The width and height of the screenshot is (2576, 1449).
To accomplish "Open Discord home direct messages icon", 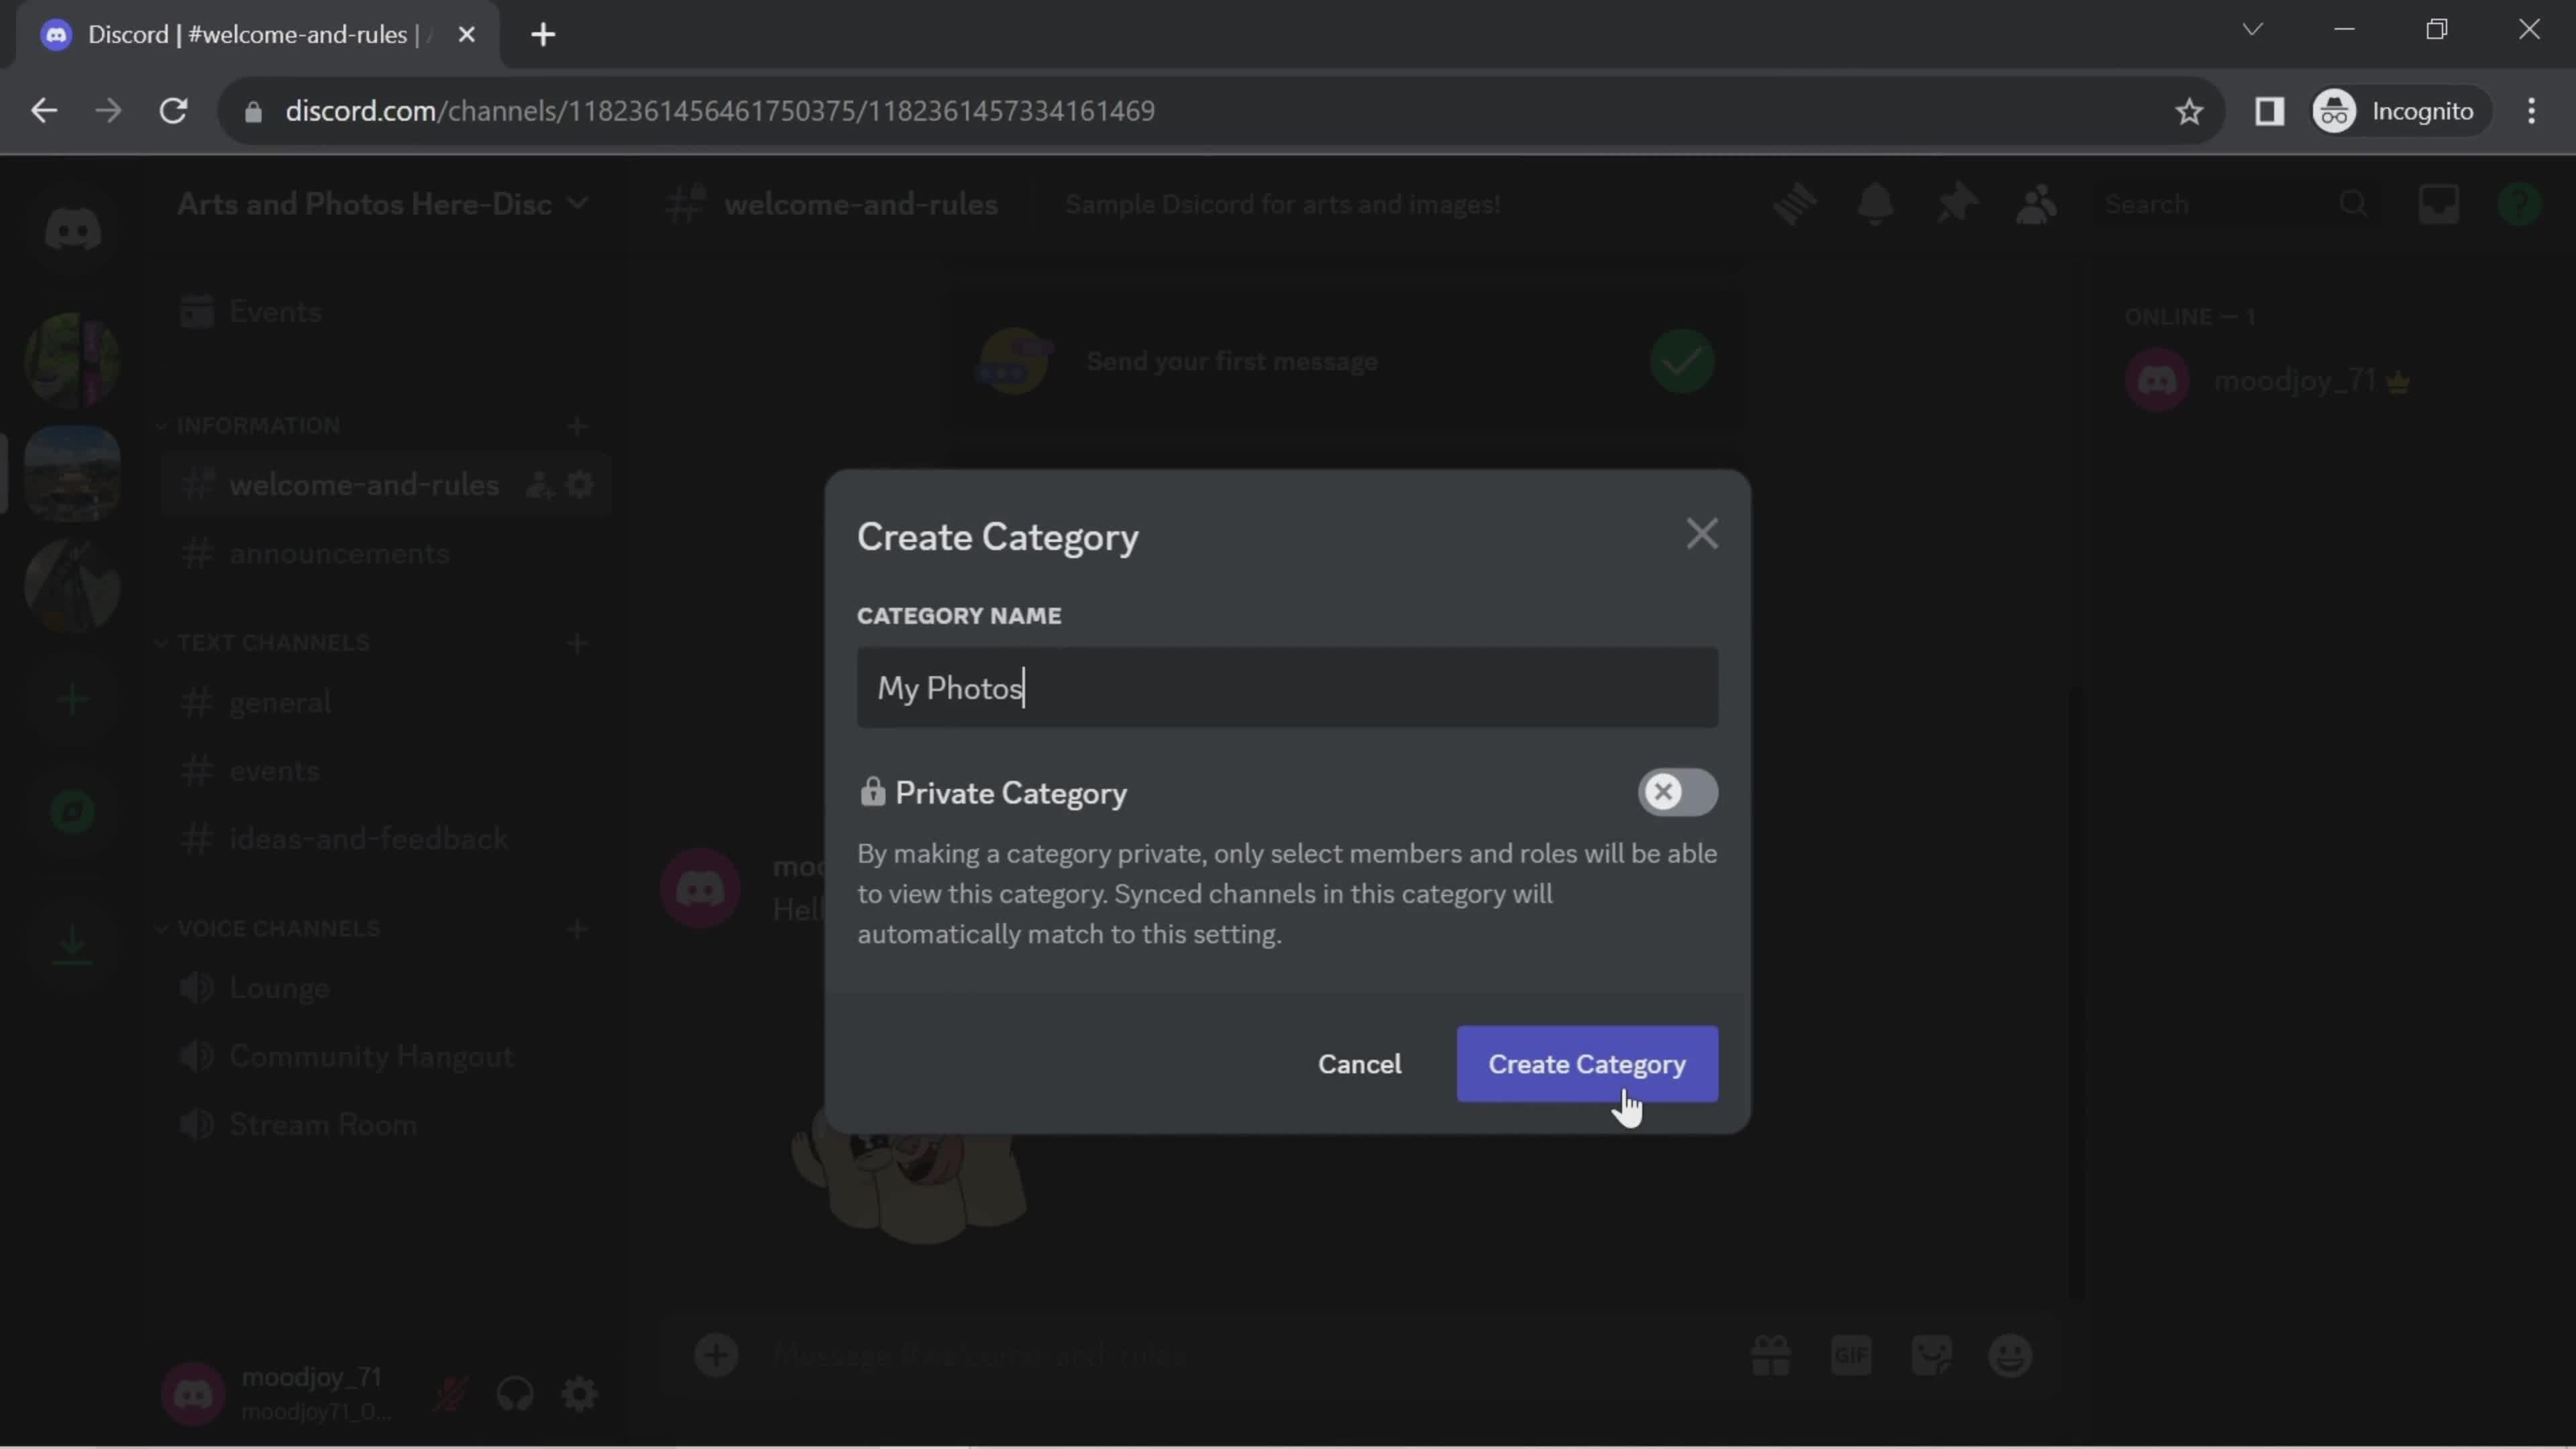I will [x=73, y=230].
